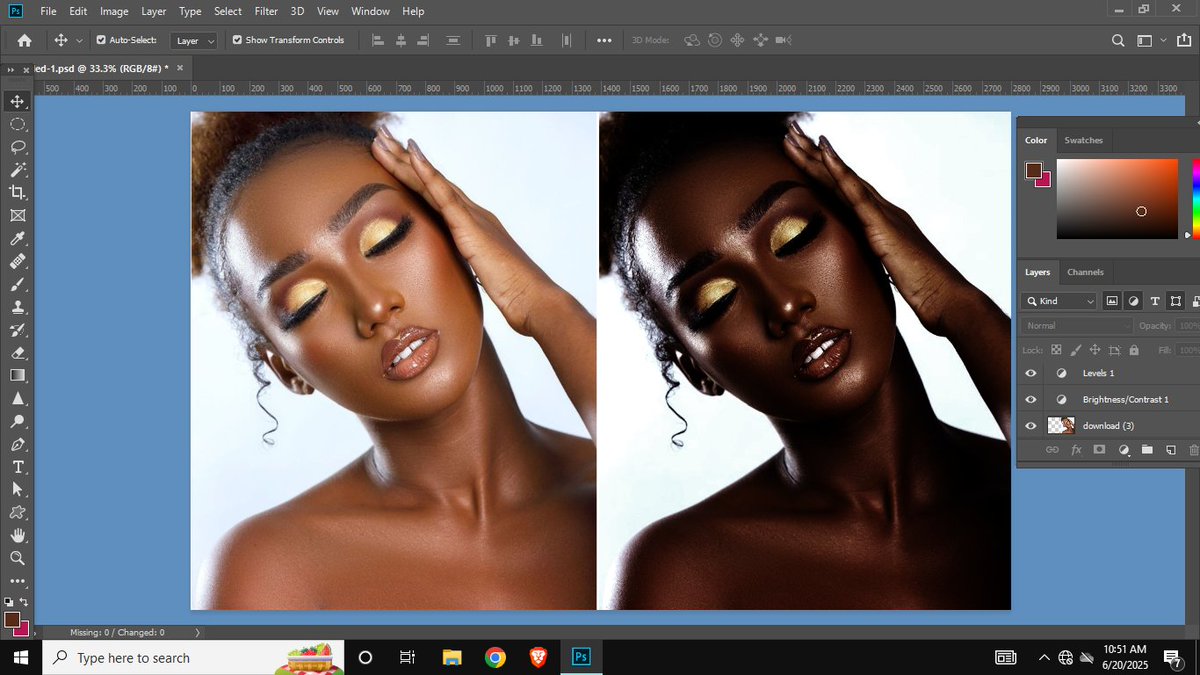Click the download (3) layer thumbnail
The image size is (1200, 675).
1061,425
